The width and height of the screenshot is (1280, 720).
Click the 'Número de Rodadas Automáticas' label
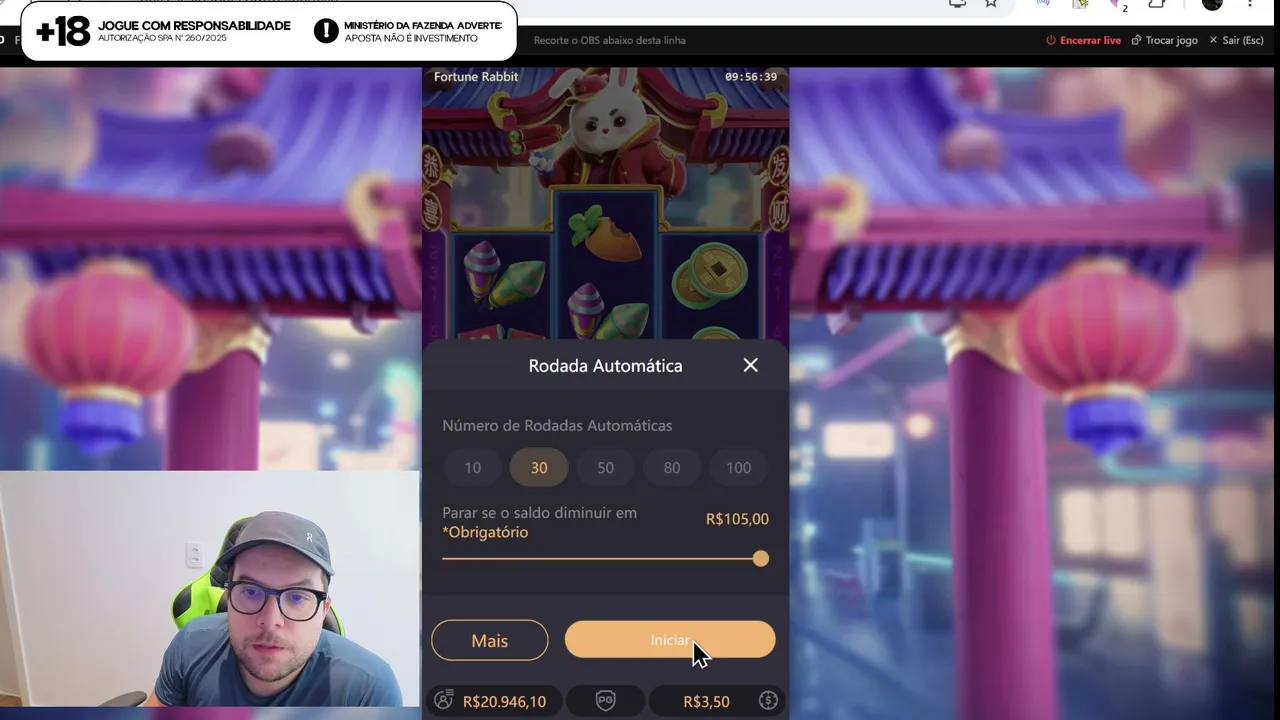557,425
